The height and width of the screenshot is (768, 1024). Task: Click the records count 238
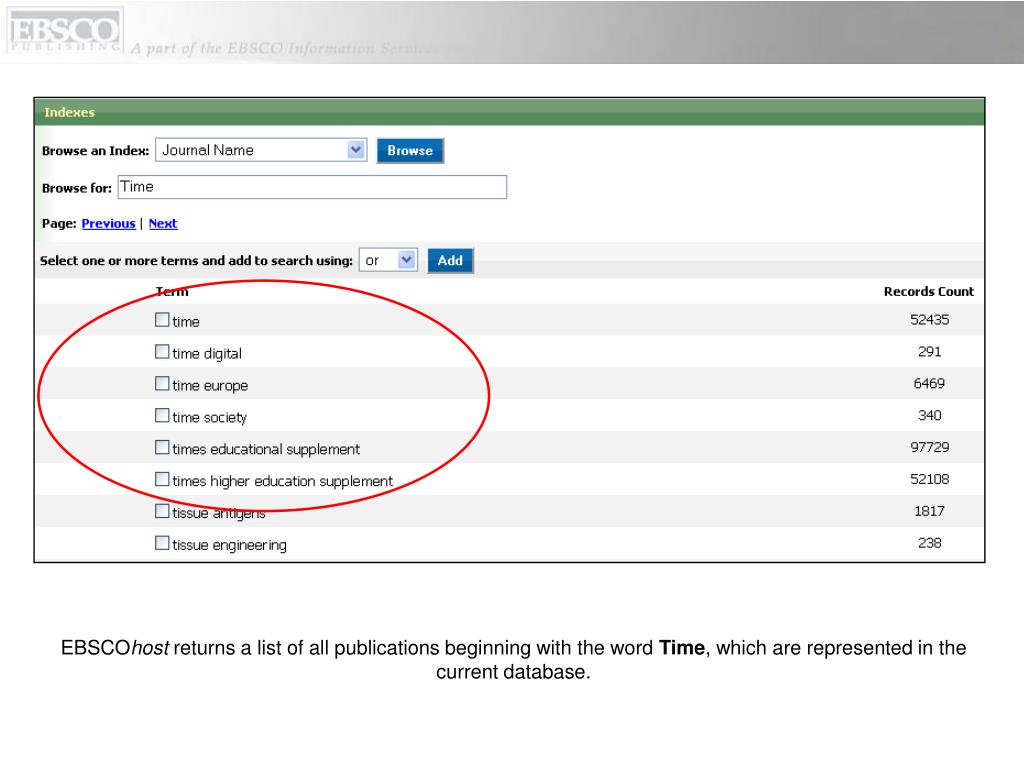coord(929,543)
